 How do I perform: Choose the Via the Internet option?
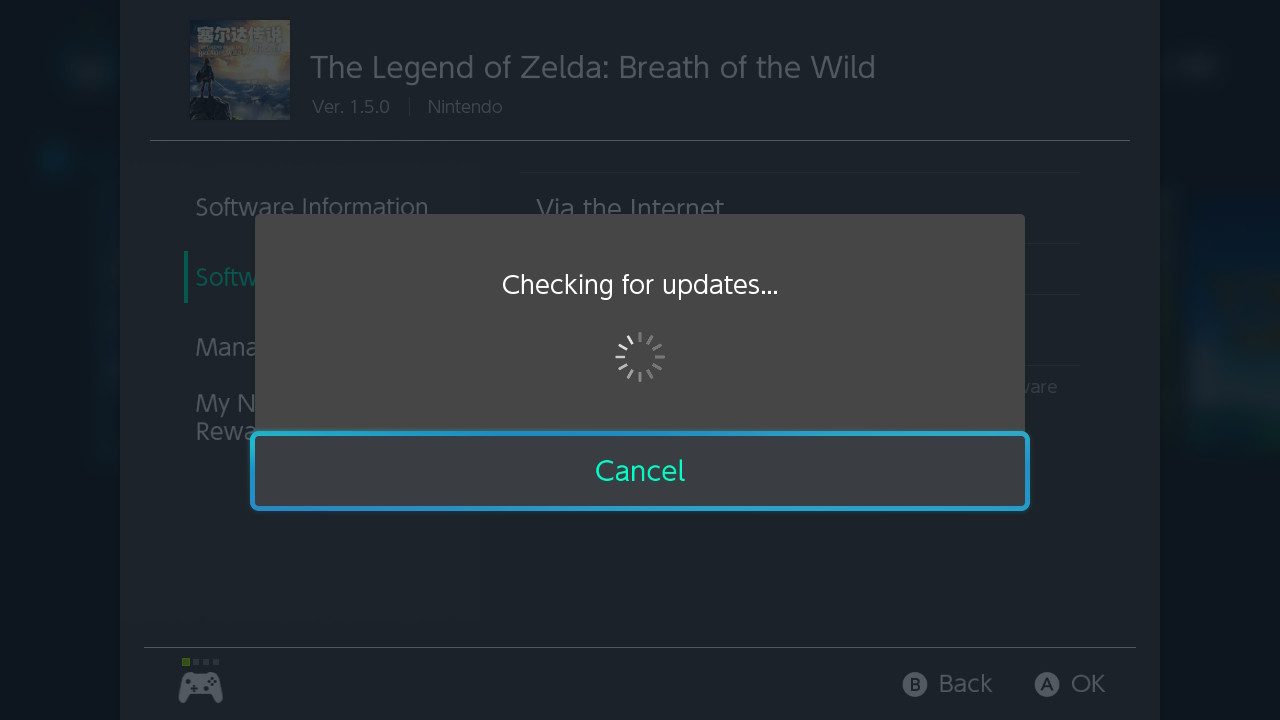(x=629, y=205)
